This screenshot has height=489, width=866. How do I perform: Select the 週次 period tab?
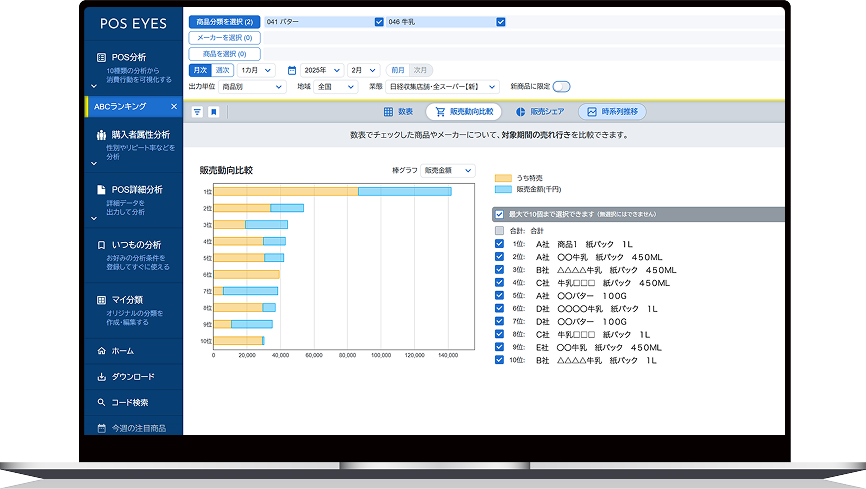coord(222,71)
